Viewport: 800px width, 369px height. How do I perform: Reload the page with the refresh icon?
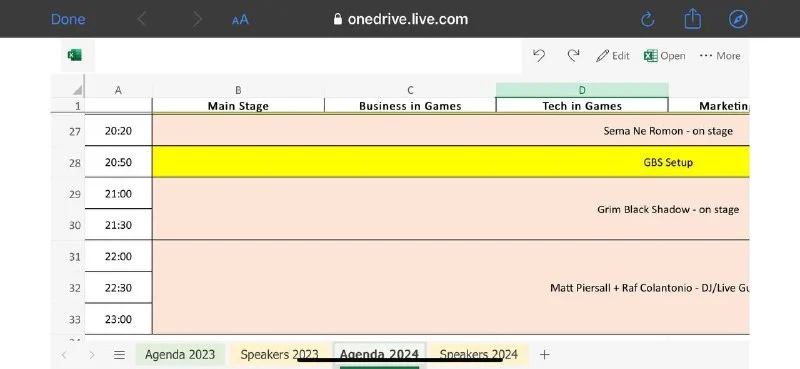point(647,19)
